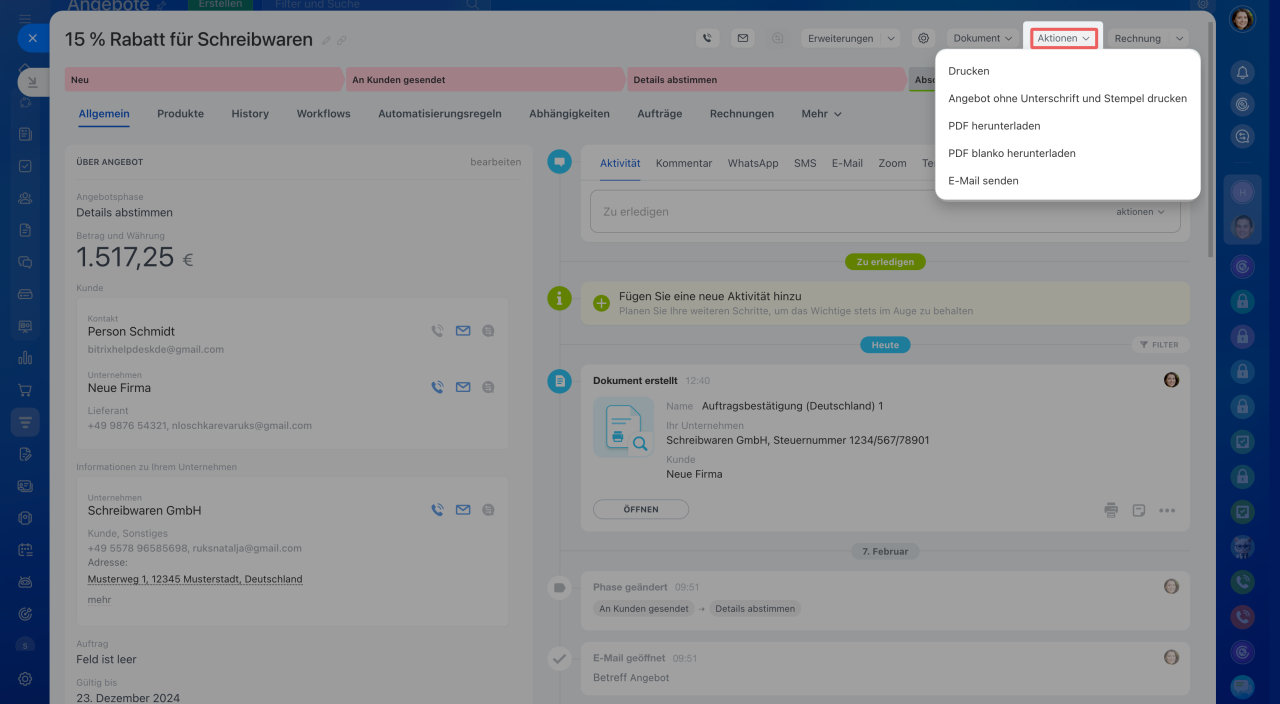Click the note icon on document card

(x=1138, y=510)
